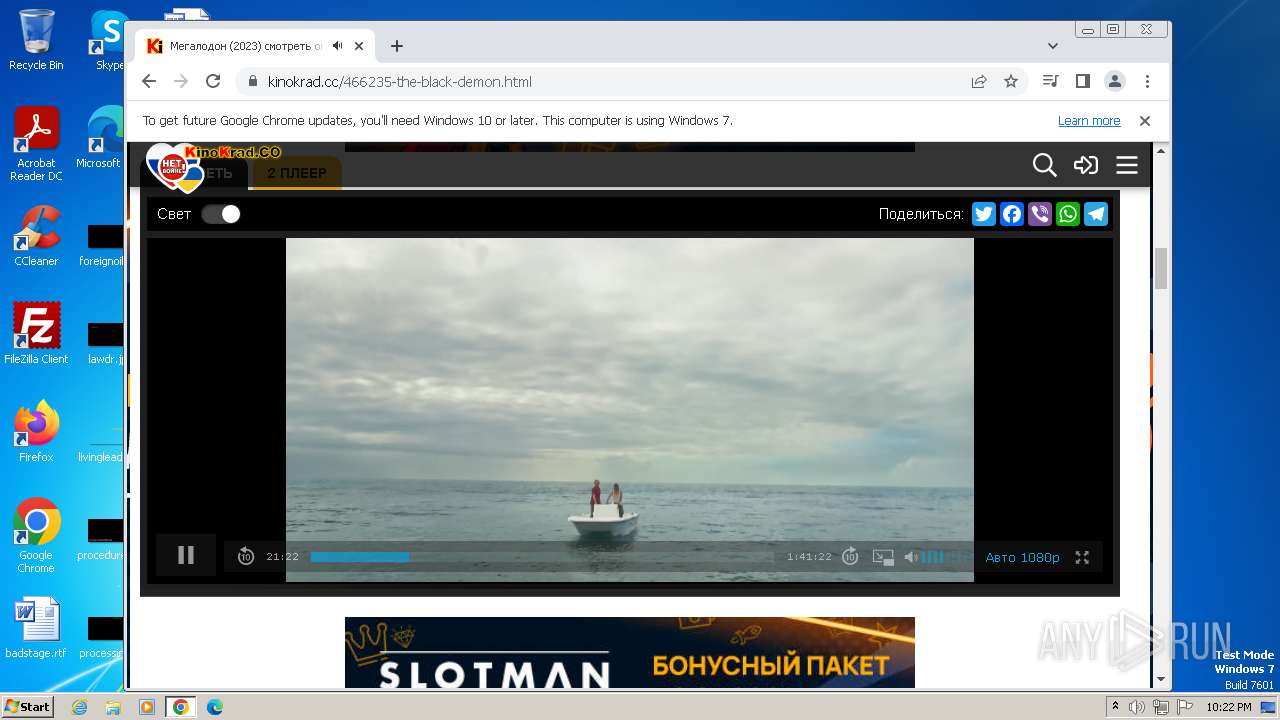Click the KinoKrad.CO logo

click(x=213, y=166)
